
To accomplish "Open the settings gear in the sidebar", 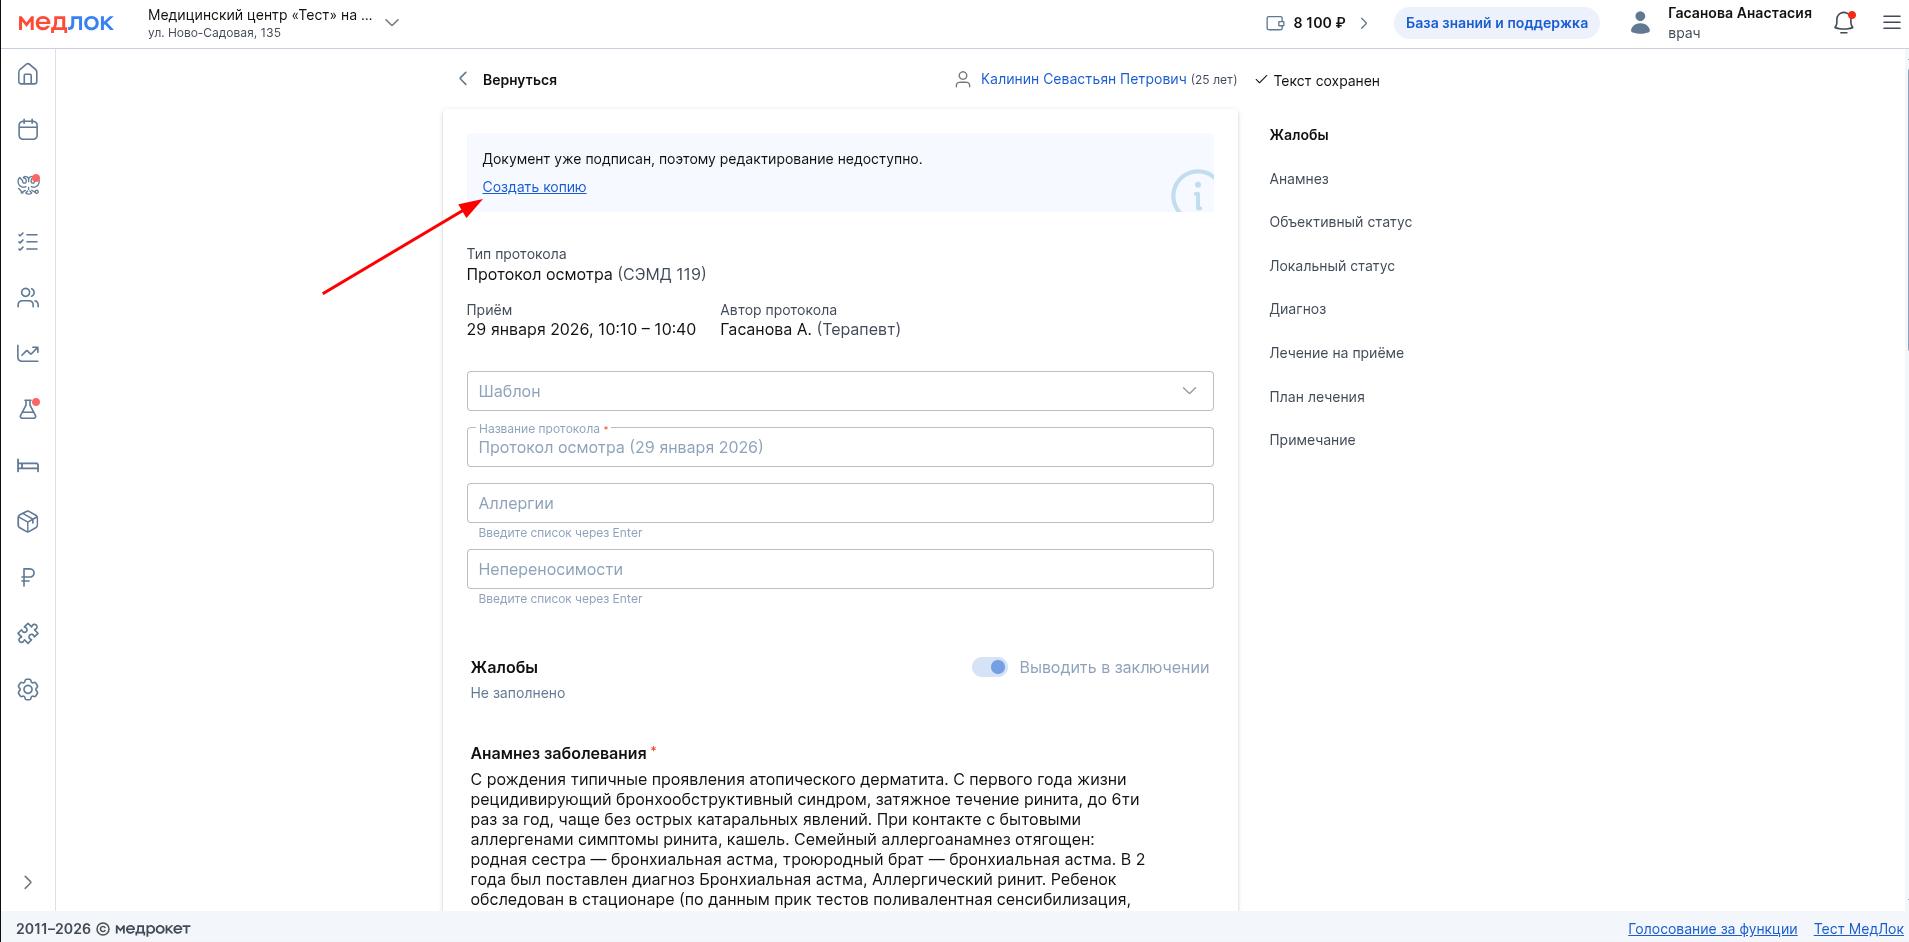I will pyautogui.click(x=28, y=689).
